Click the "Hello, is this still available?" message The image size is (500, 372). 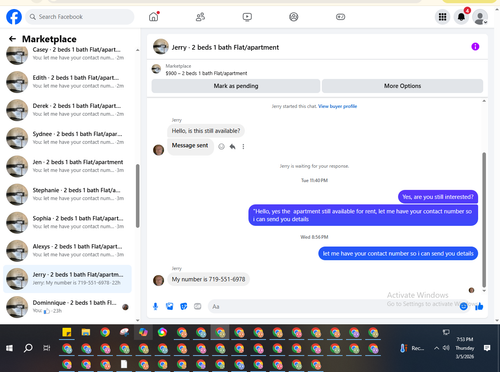206,131
